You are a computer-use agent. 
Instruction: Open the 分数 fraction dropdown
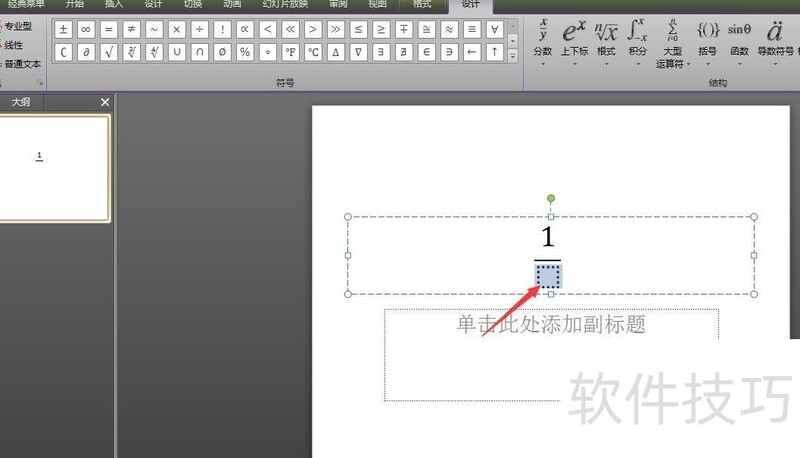click(543, 43)
